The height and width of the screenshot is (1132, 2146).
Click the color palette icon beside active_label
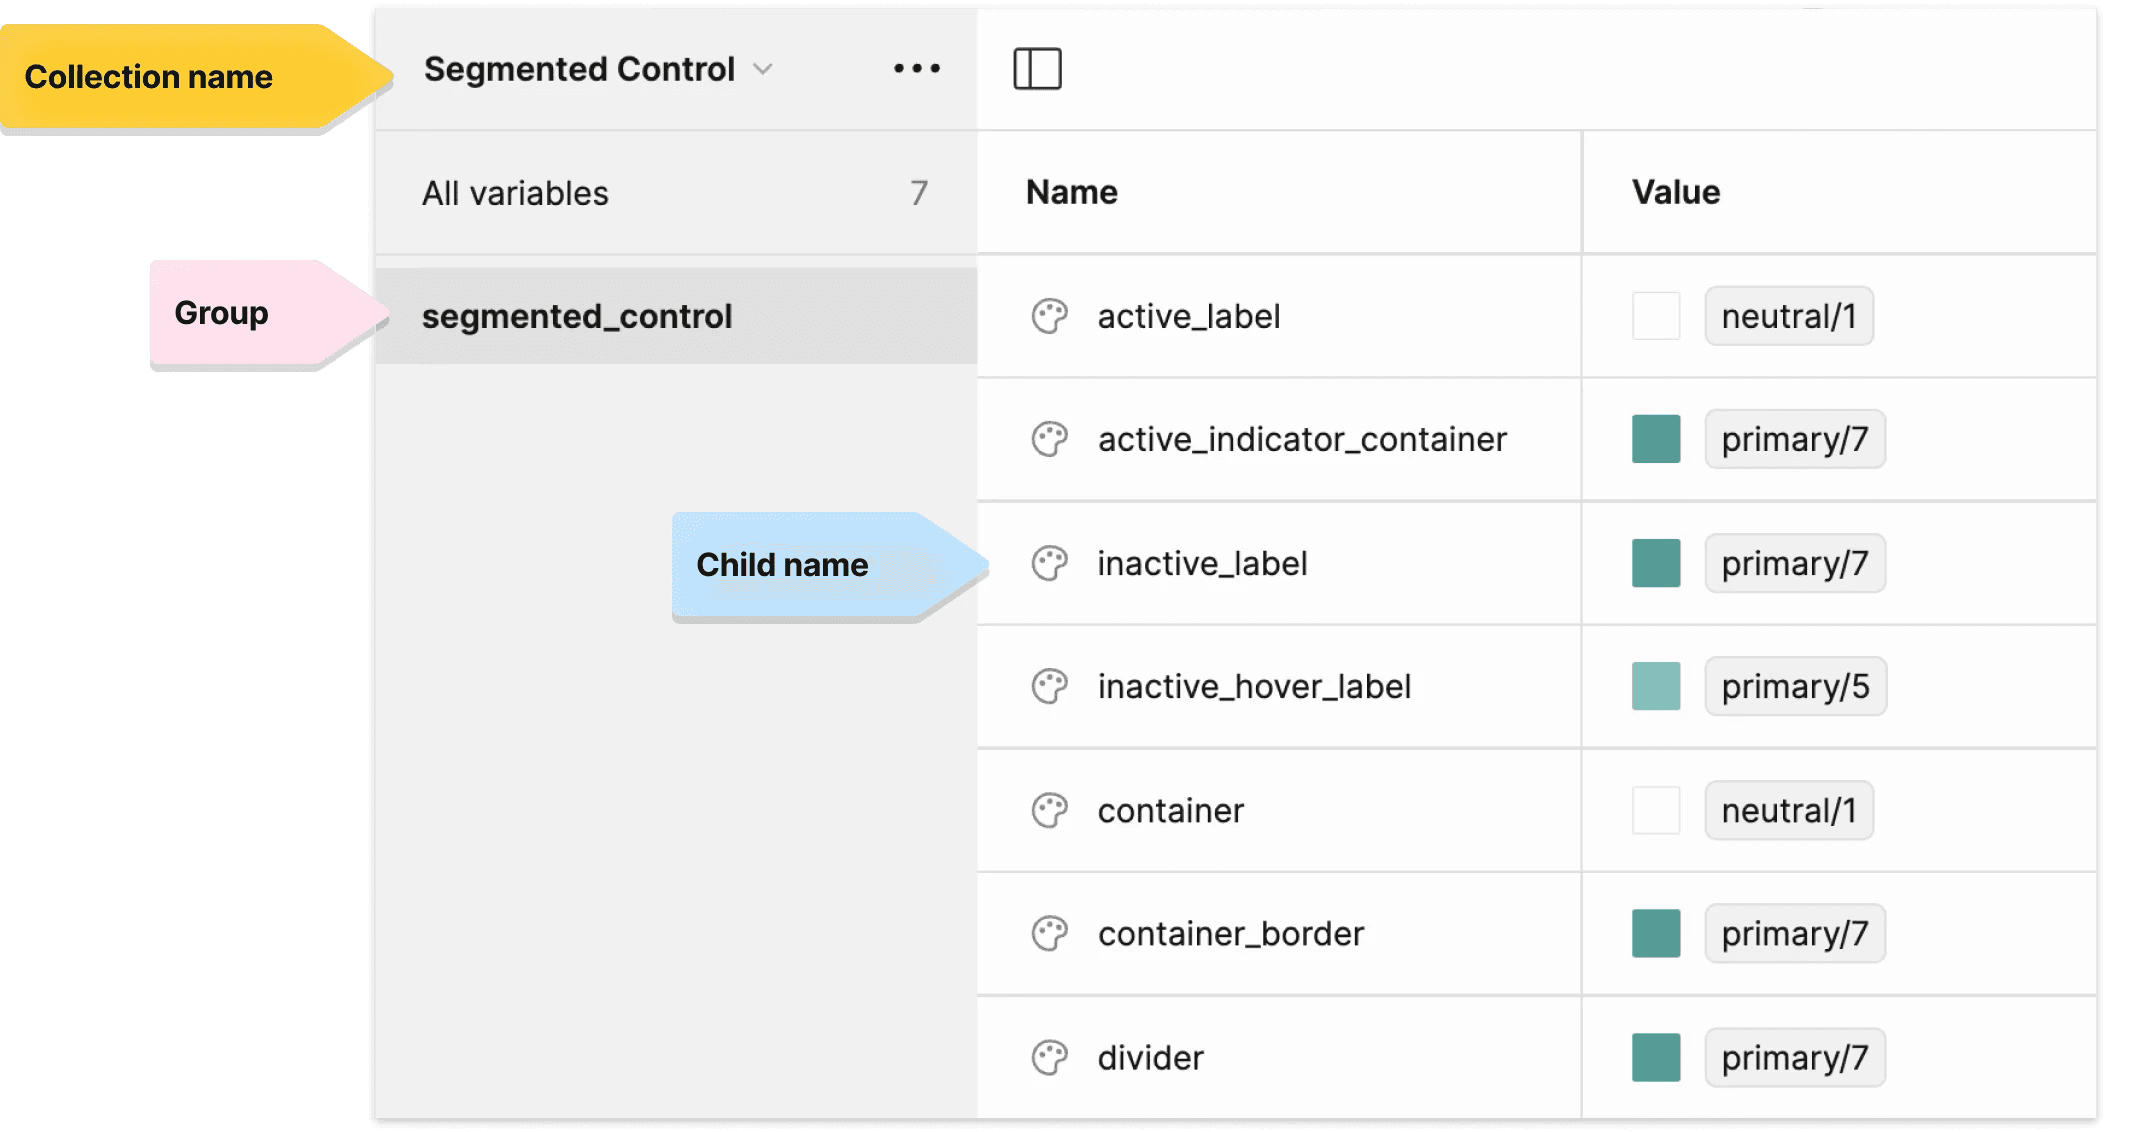click(x=1049, y=317)
